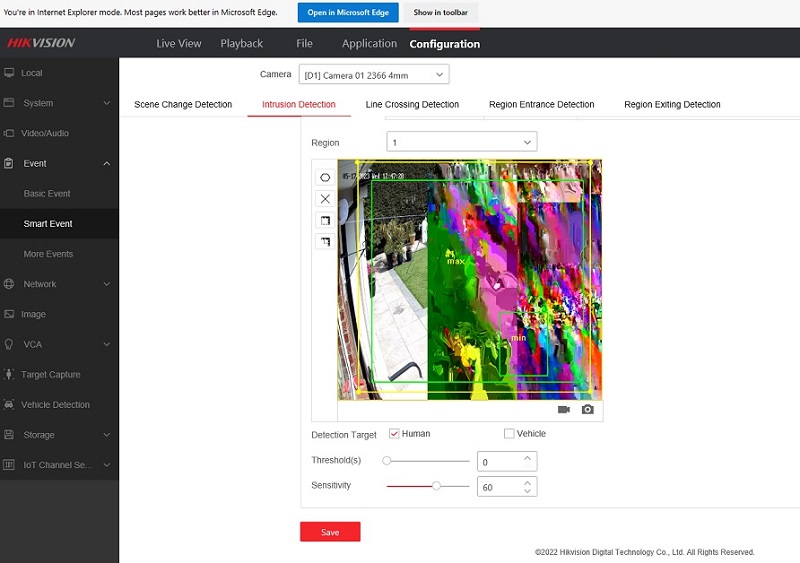
Task: Select the max size filter tool
Action: (x=325, y=220)
